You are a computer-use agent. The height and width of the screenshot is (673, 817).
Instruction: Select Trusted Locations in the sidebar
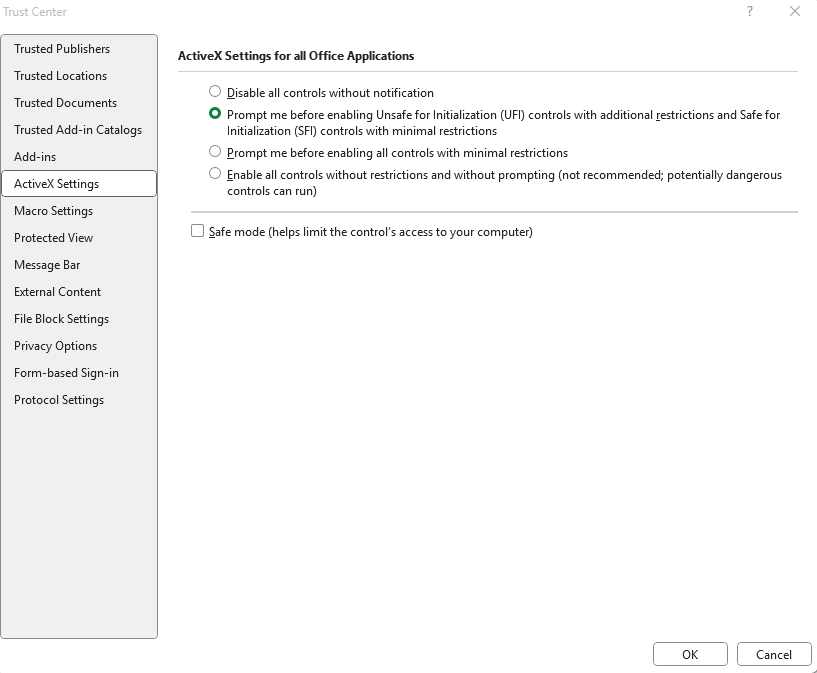tap(58, 75)
